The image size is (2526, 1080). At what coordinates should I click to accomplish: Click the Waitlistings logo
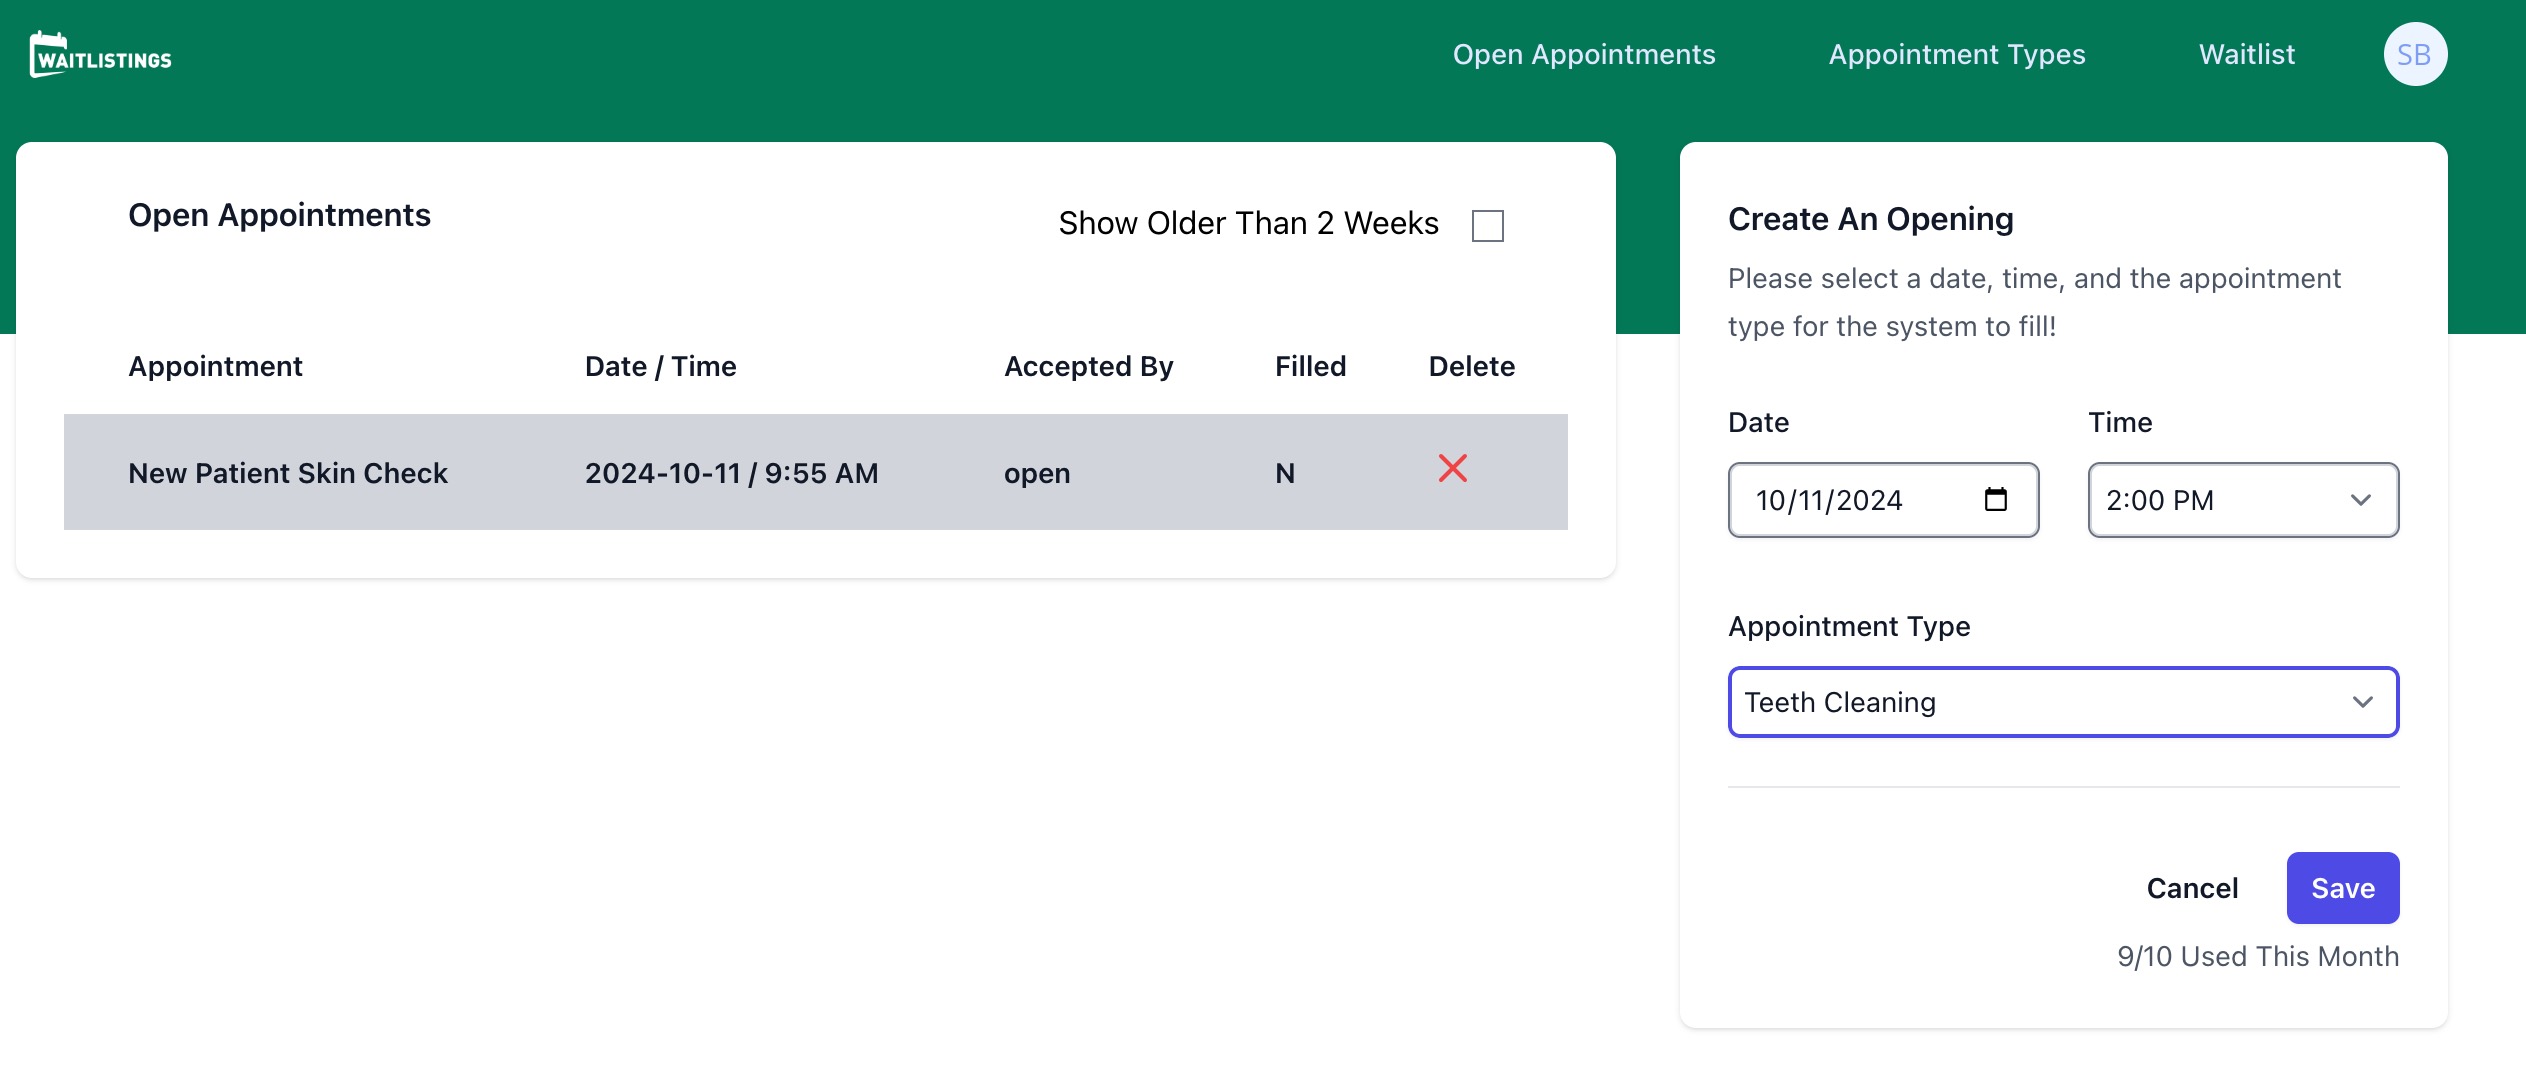(x=101, y=55)
